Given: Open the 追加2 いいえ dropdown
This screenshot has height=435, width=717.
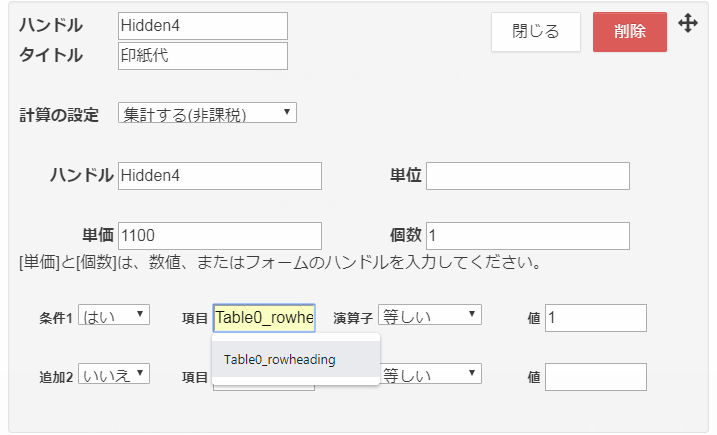Looking at the screenshot, I should (x=114, y=374).
